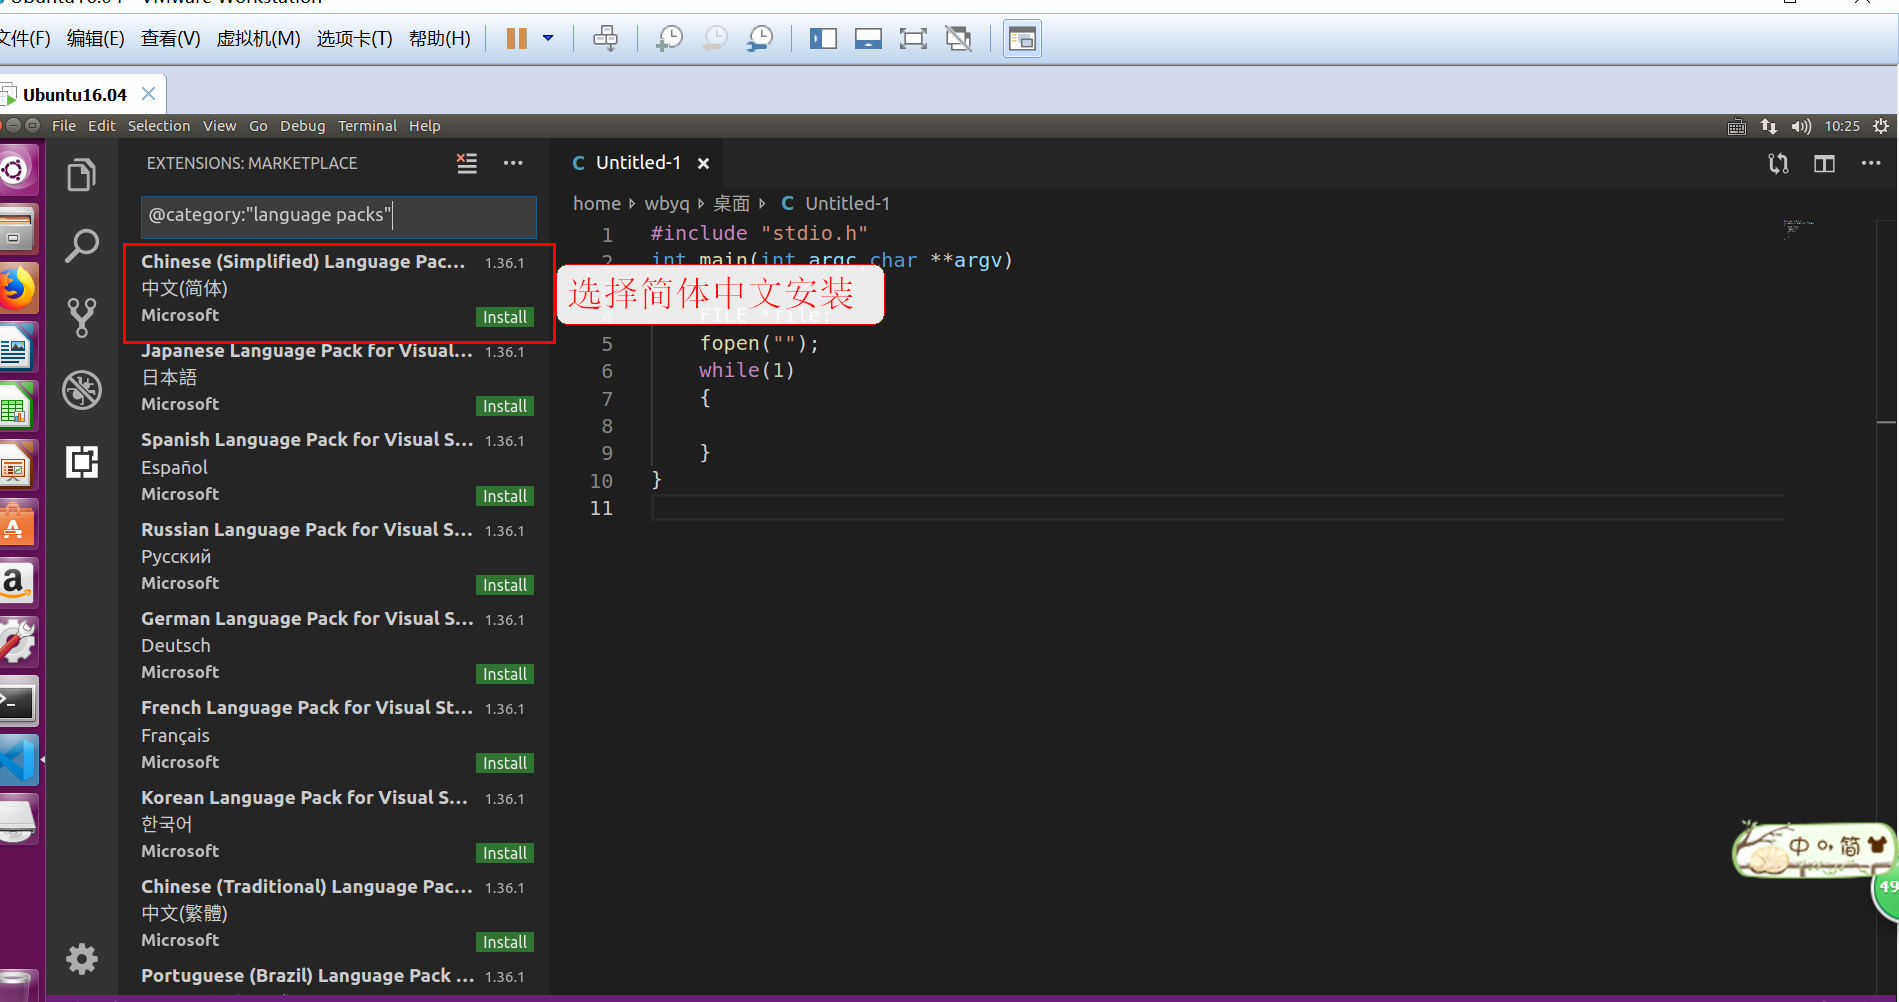
Task: Split the editor right
Action: coord(1824,163)
